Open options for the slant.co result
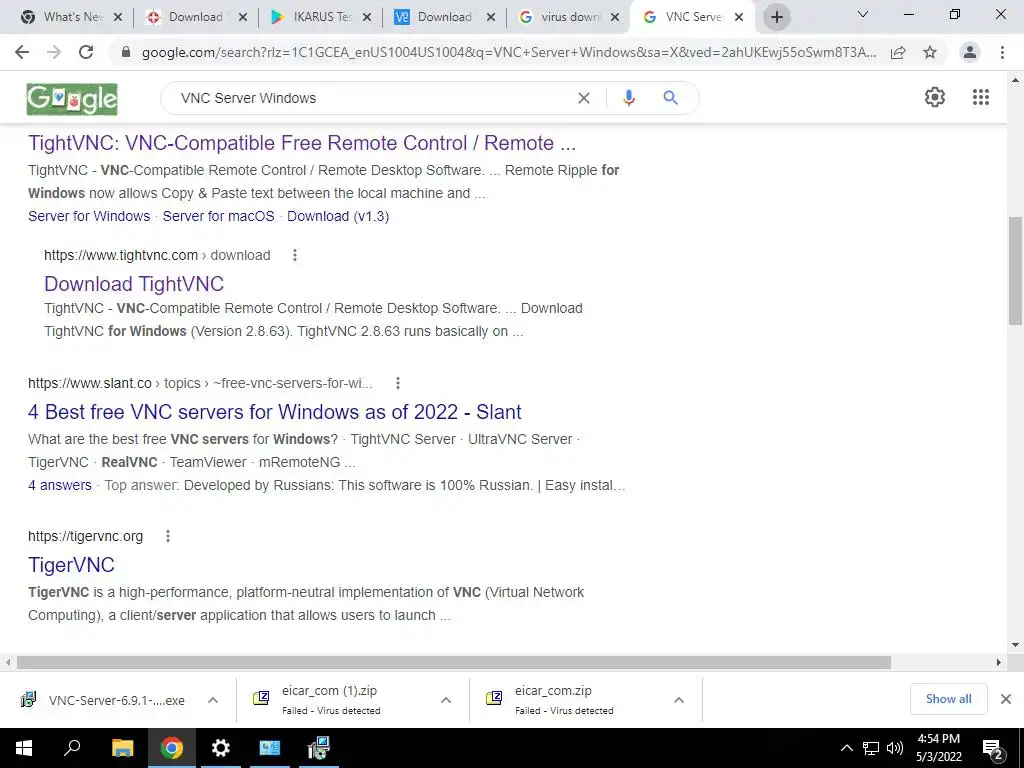This screenshot has width=1024, height=768. tap(398, 383)
